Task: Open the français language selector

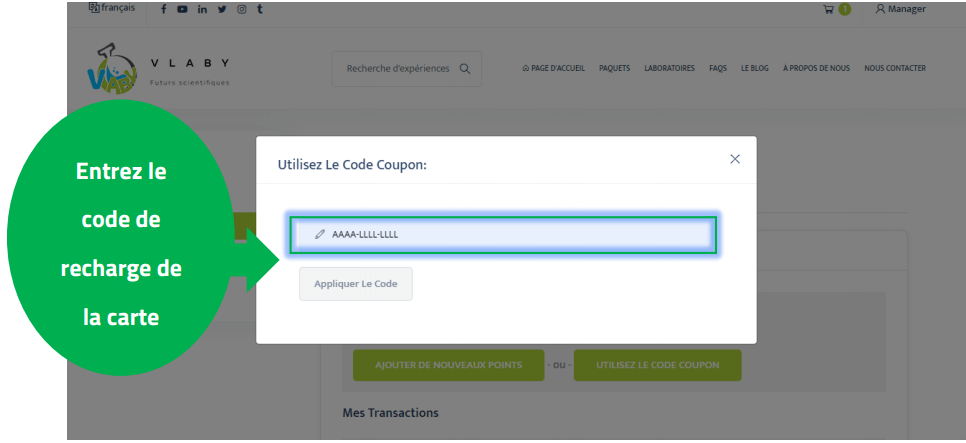Action: [x=113, y=8]
